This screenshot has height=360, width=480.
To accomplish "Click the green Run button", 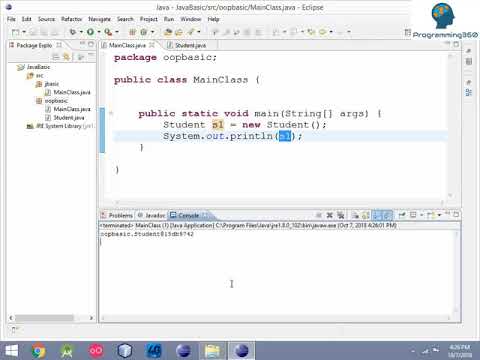I will [90, 32].
